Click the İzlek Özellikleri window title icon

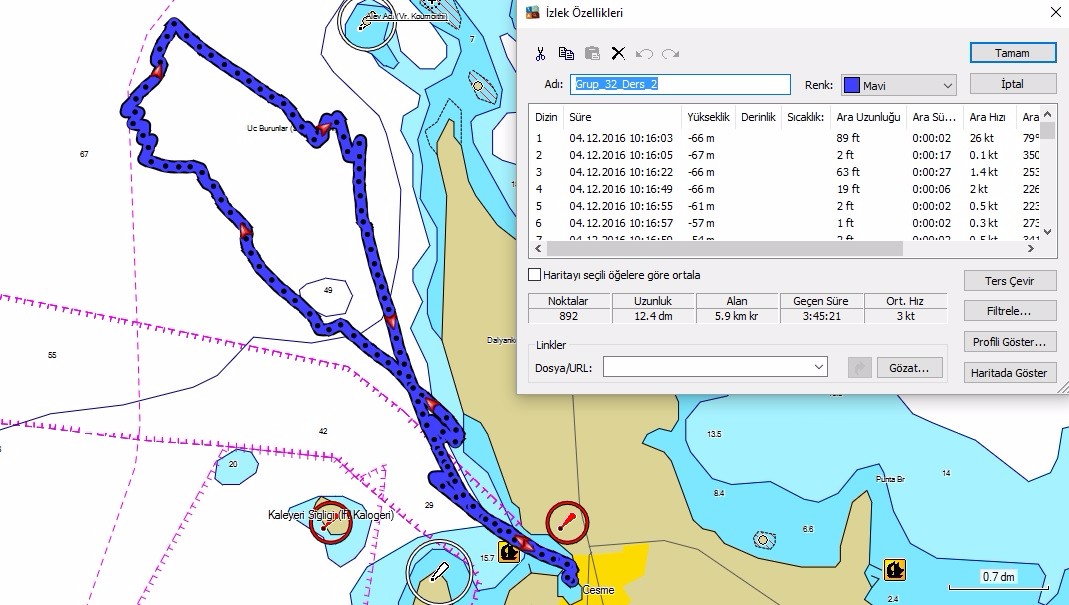[532, 12]
